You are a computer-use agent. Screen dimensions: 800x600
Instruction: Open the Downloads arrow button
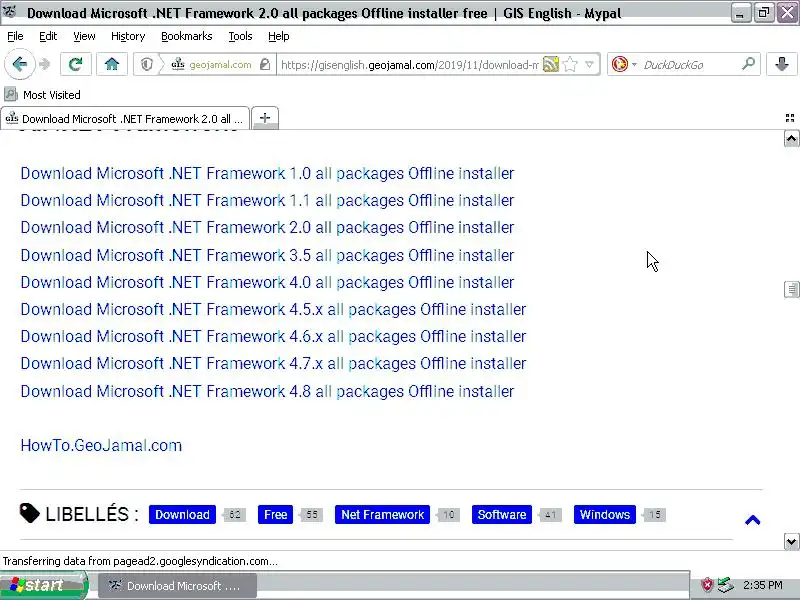coord(782,64)
